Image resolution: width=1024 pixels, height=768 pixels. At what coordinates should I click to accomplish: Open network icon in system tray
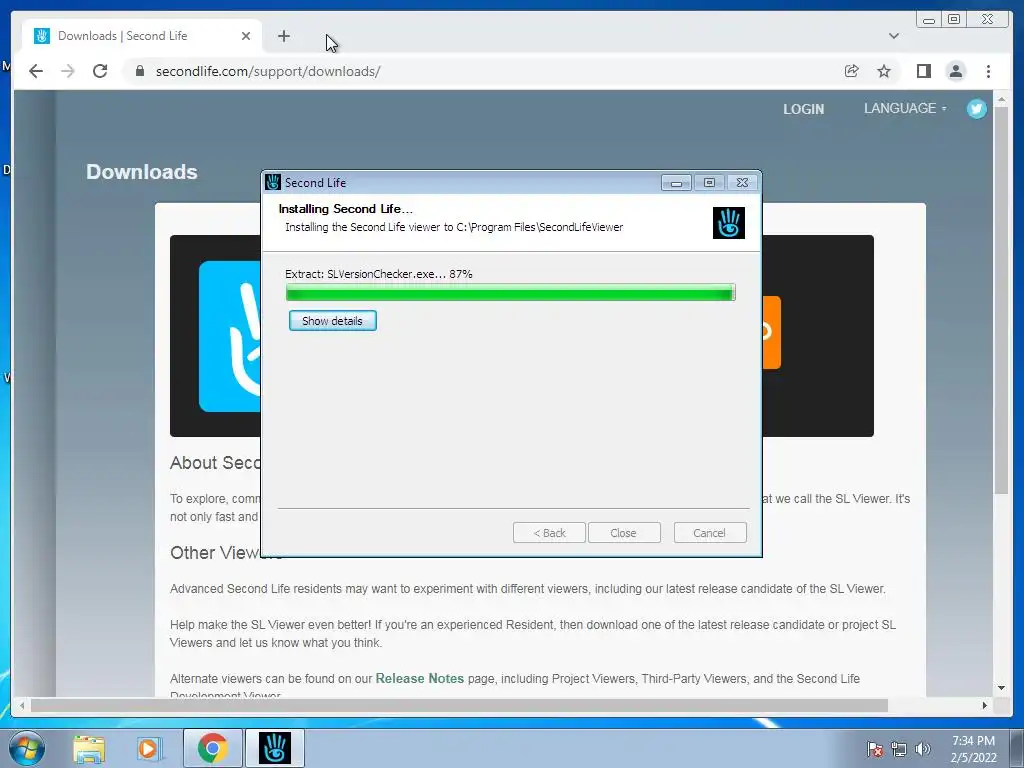click(x=899, y=749)
